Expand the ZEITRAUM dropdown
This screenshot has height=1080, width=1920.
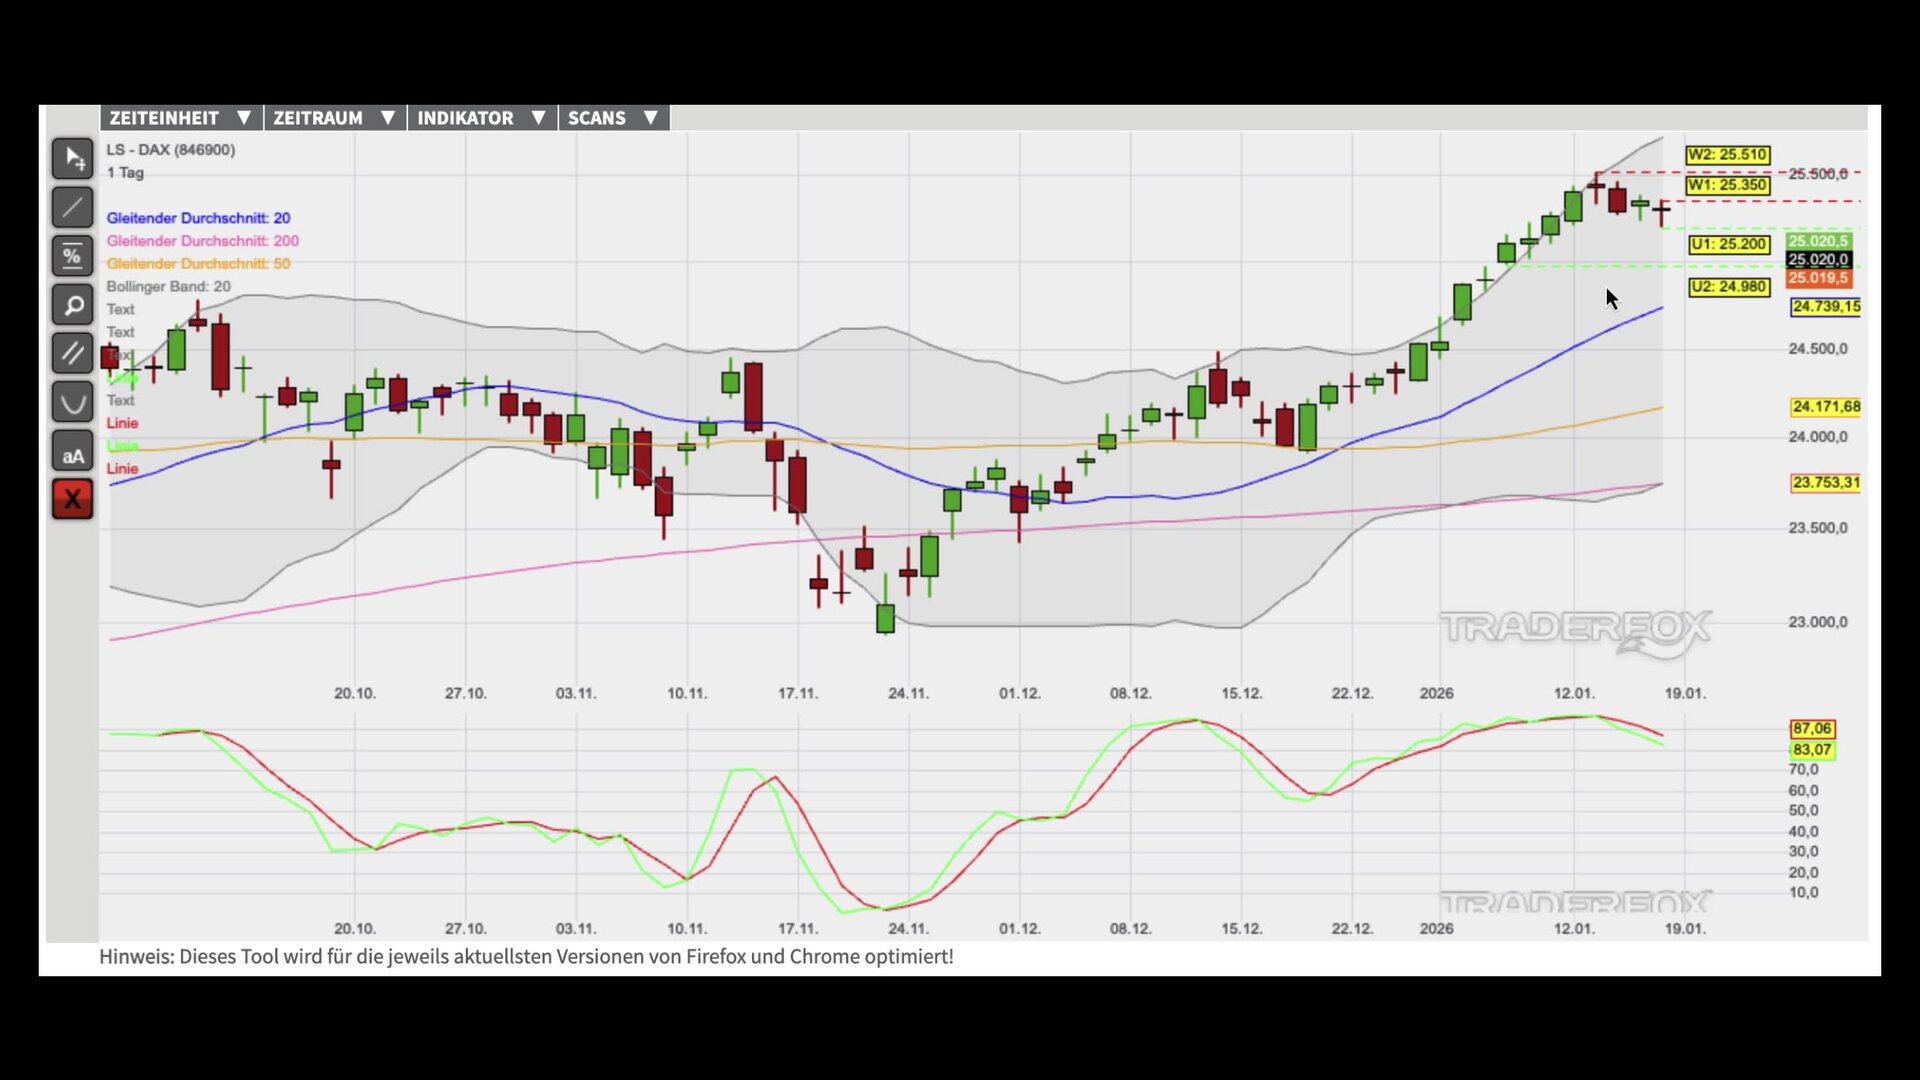coord(334,118)
